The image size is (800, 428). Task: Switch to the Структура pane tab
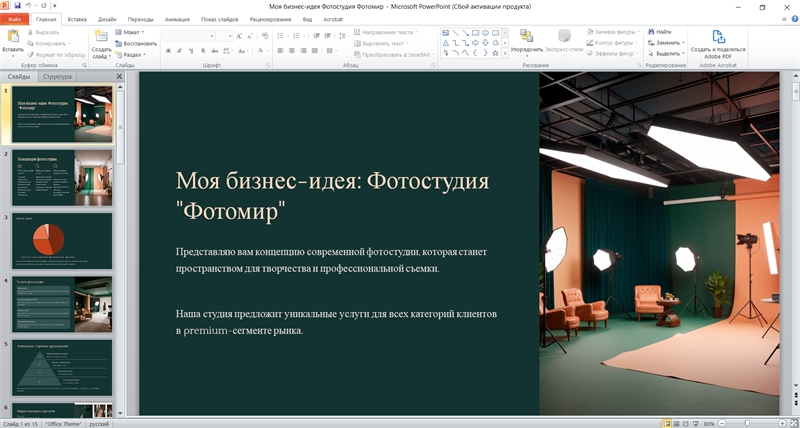(57, 77)
